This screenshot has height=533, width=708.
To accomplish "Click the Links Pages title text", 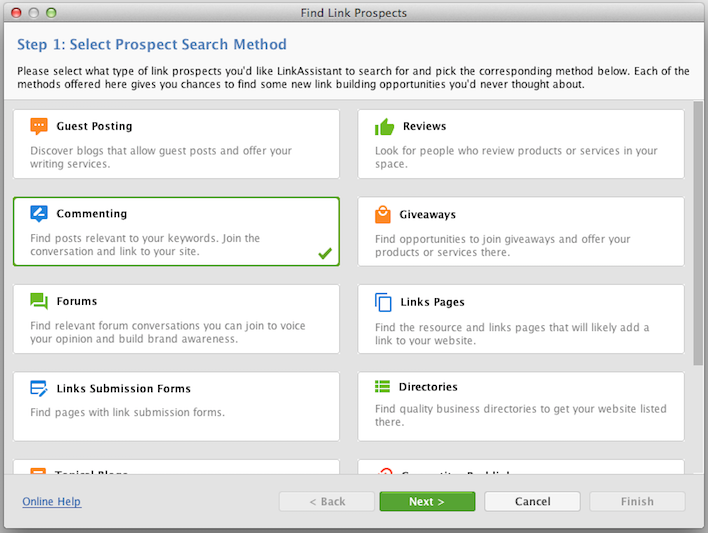I will [432, 302].
